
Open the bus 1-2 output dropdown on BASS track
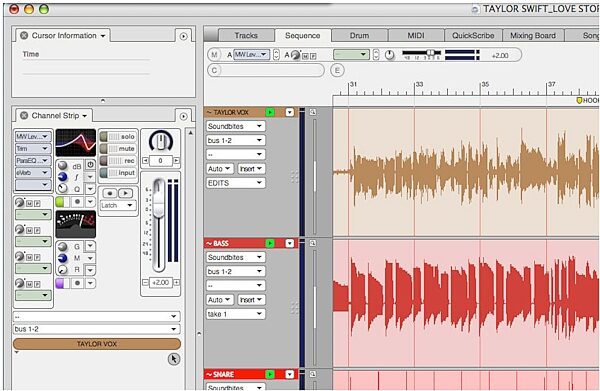click(x=235, y=272)
